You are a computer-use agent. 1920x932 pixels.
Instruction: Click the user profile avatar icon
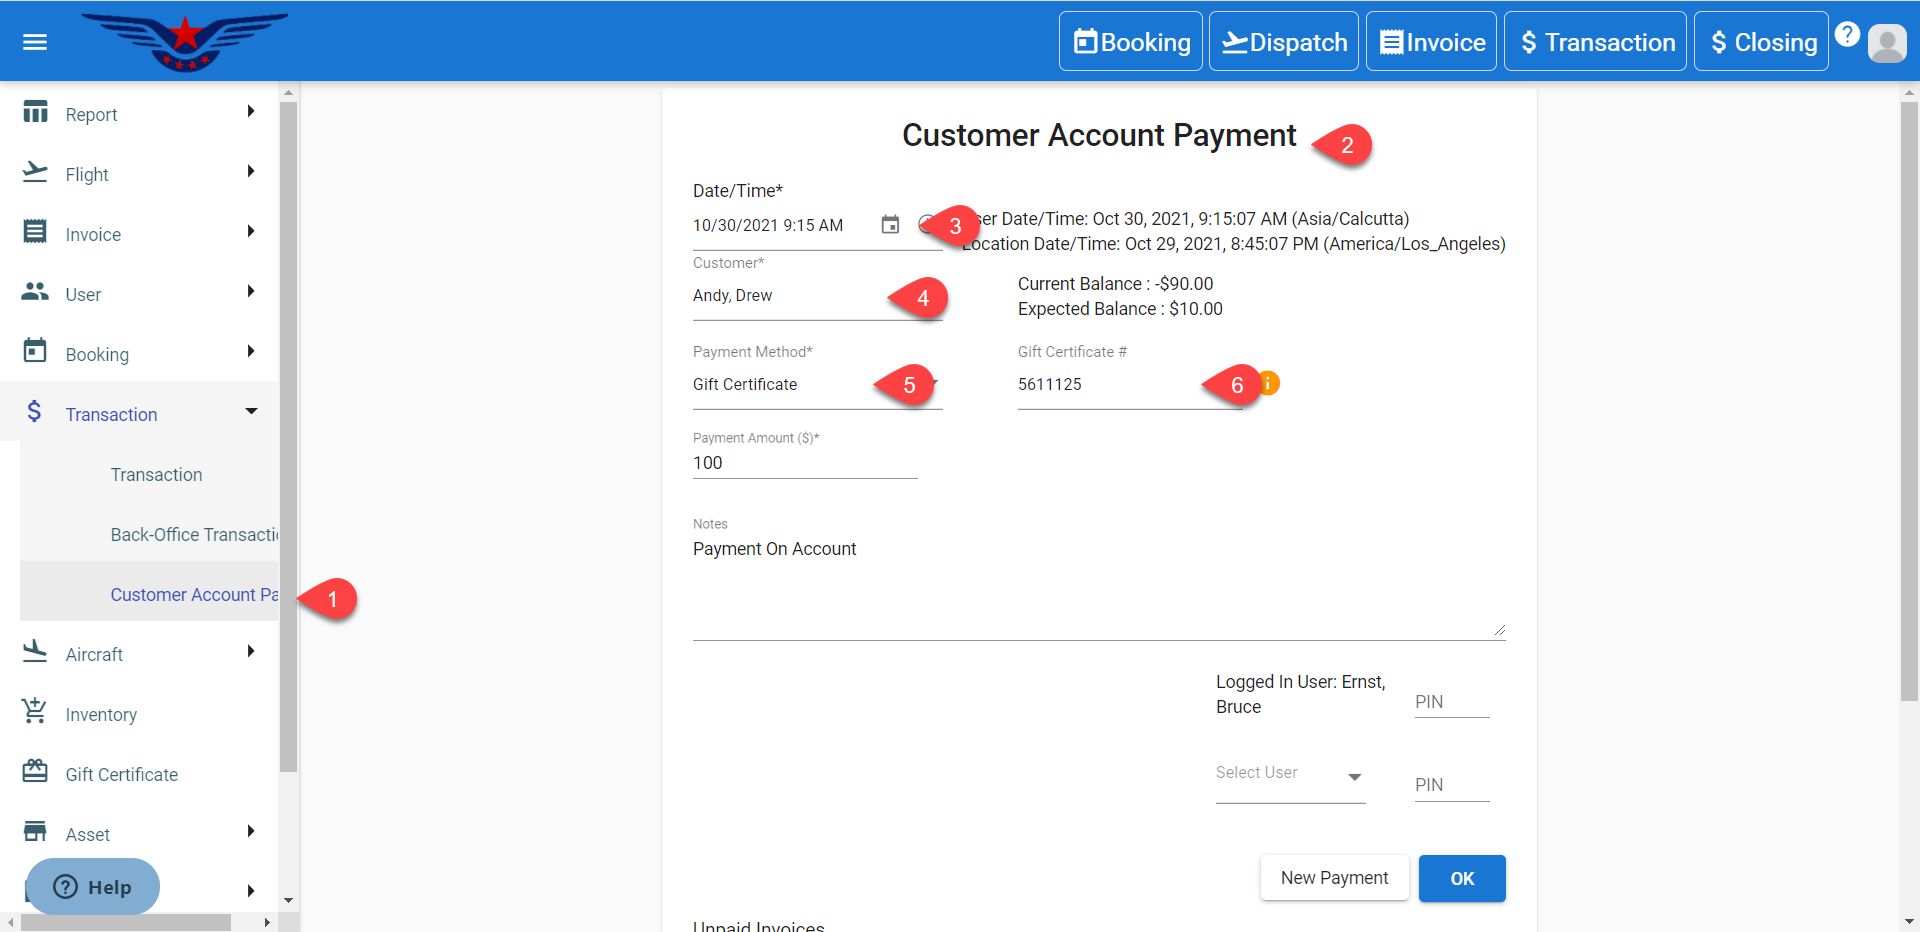point(1887,43)
